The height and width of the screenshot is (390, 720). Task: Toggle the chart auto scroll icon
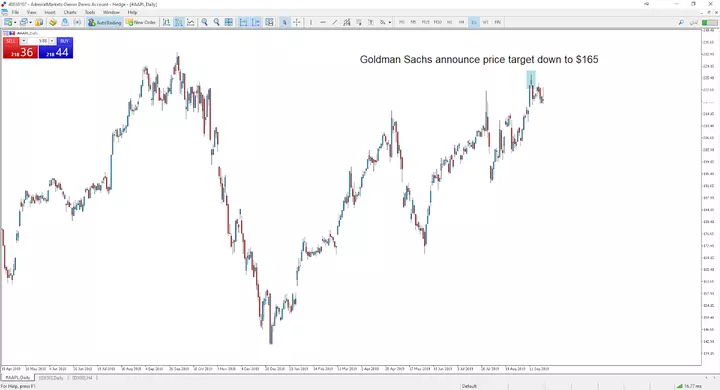click(243, 22)
